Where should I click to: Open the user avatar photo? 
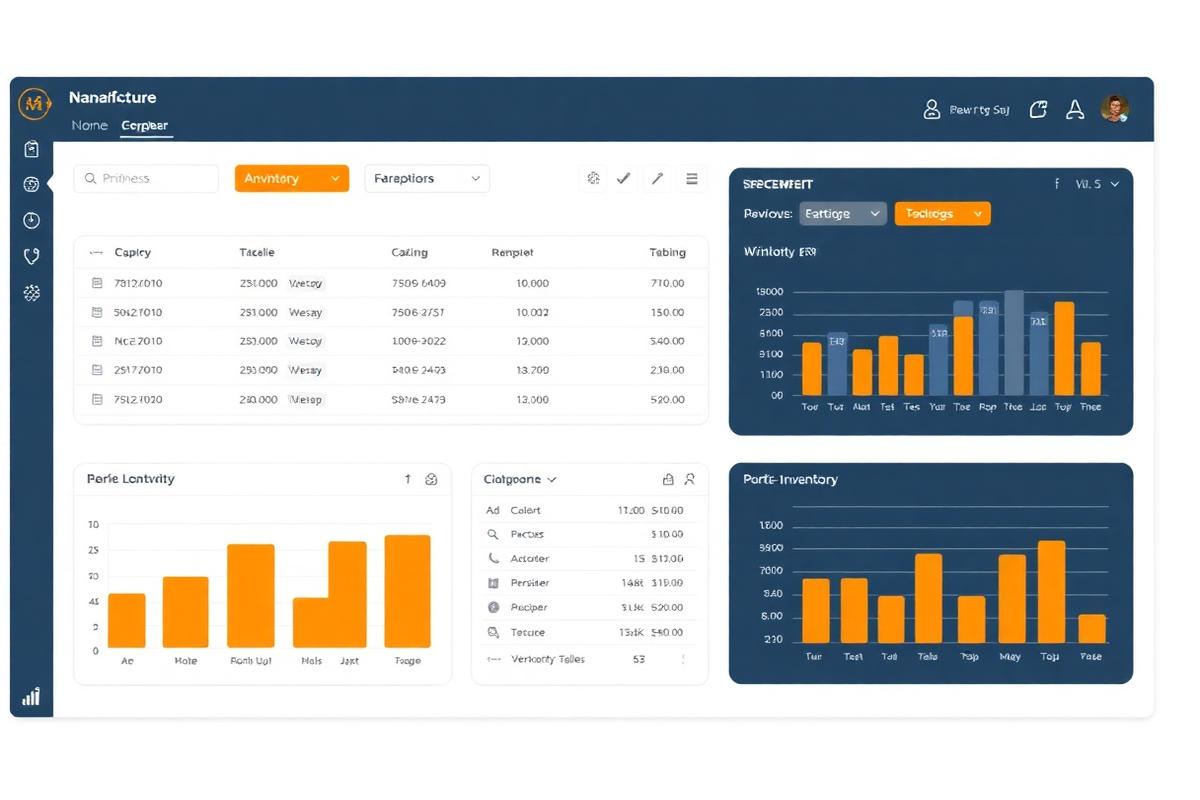tap(1115, 108)
